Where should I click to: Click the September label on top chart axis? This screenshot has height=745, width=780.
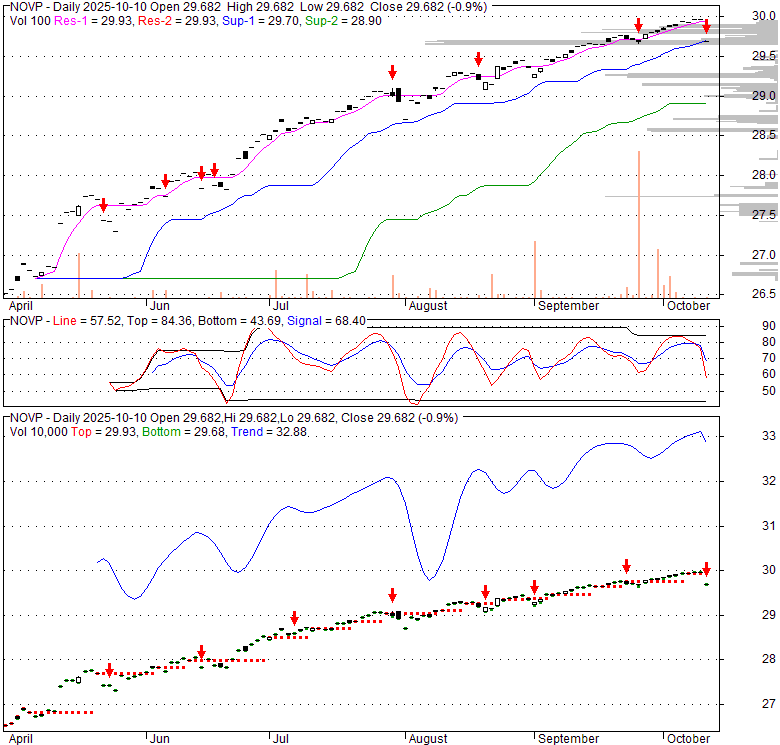(x=567, y=305)
